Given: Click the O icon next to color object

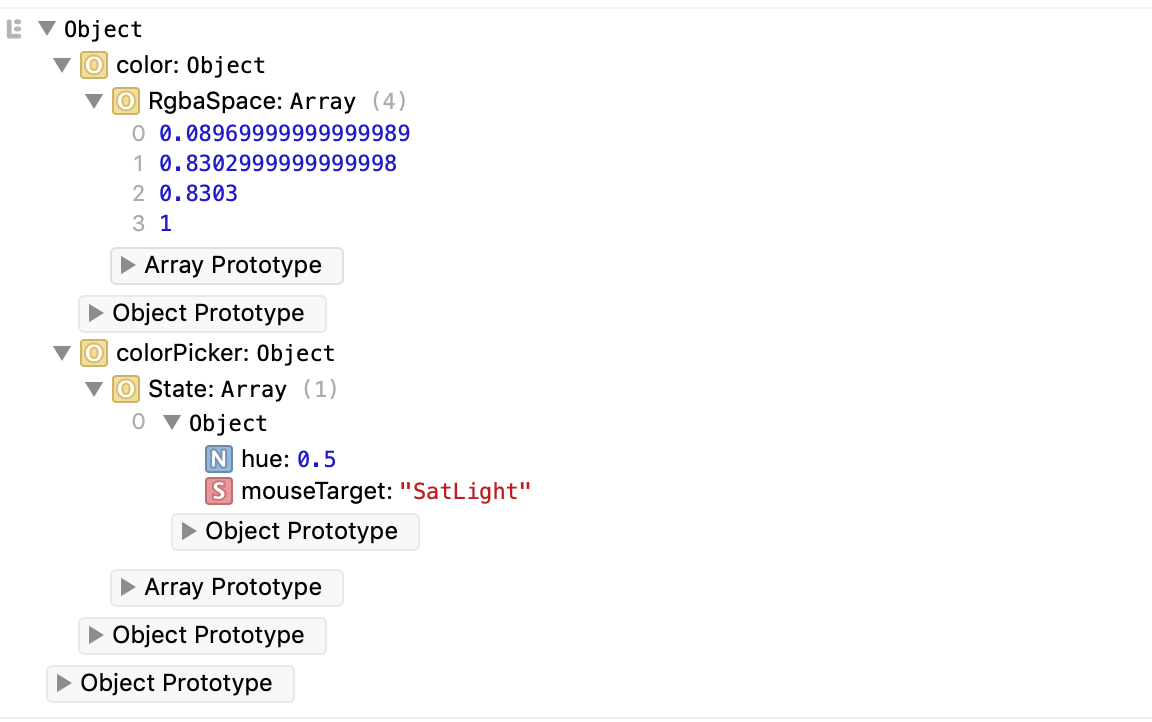Looking at the screenshot, I should (x=95, y=65).
